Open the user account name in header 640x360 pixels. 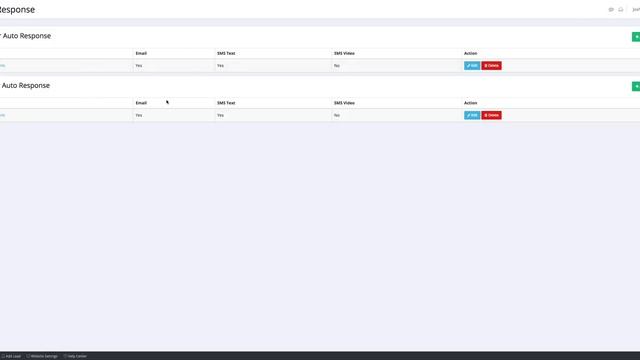coord(636,9)
